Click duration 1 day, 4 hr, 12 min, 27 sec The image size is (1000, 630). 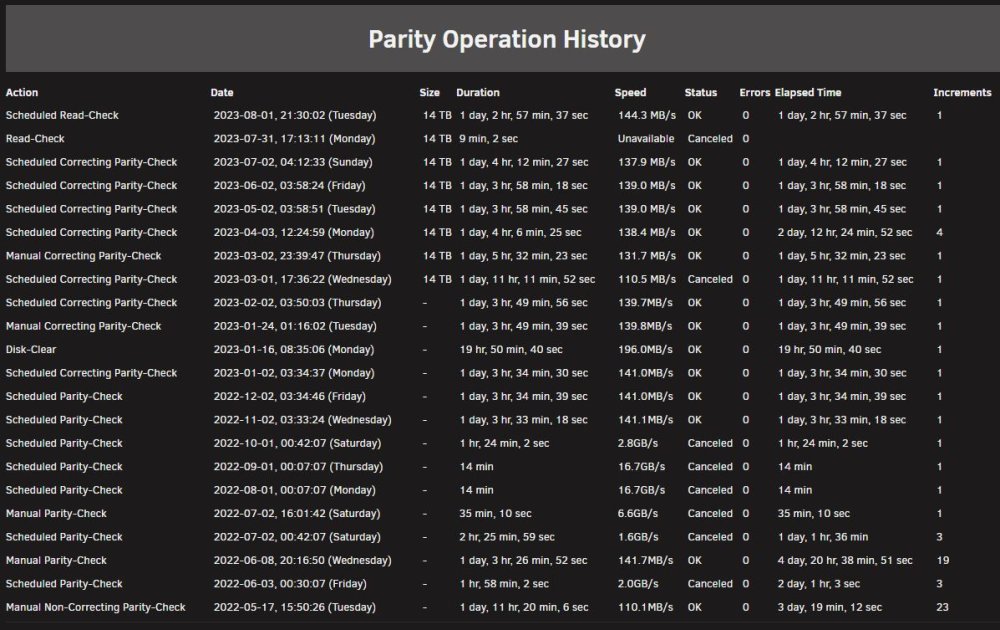(524, 162)
